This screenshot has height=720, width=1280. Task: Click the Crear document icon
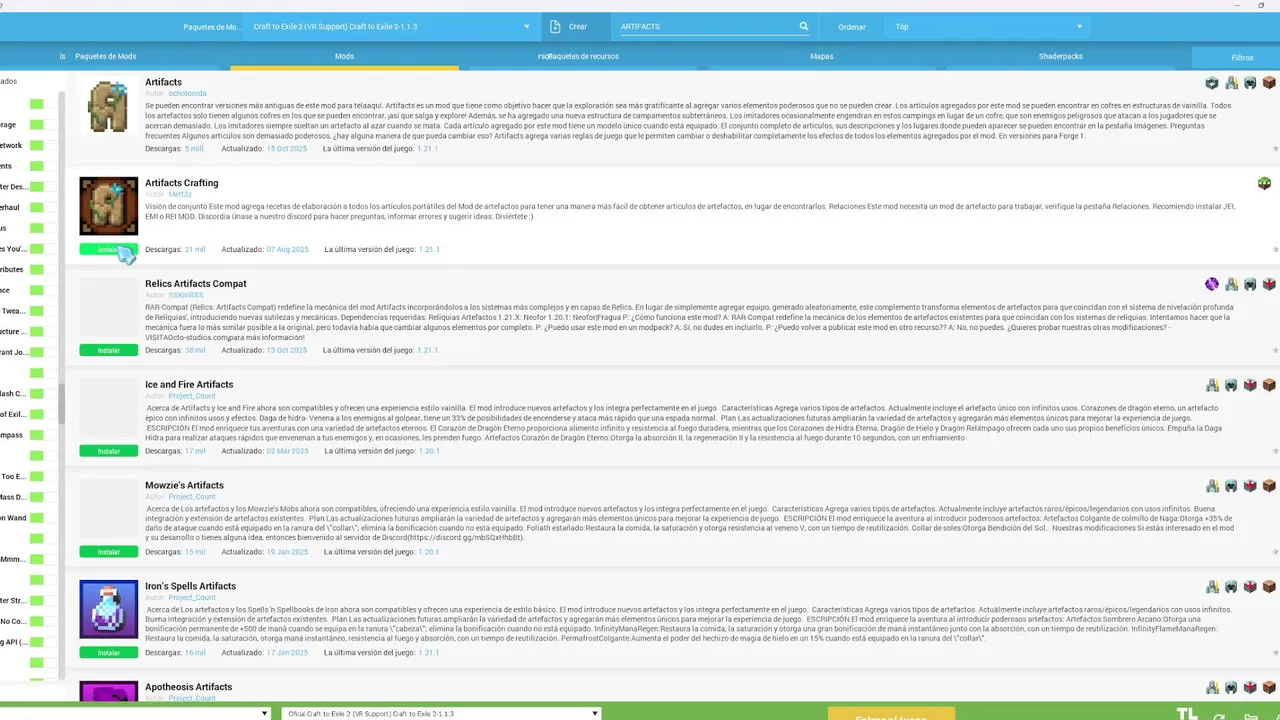click(x=556, y=27)
